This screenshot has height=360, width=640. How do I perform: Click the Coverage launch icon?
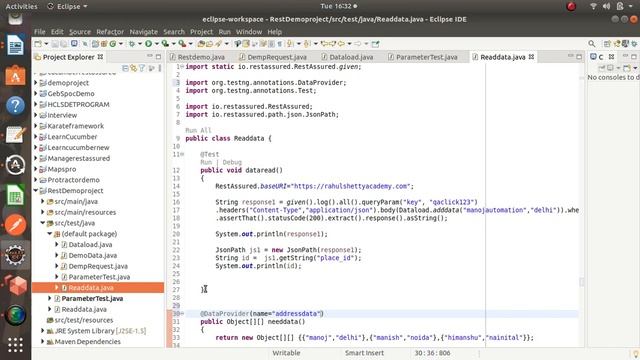click(x=165, y=44)
